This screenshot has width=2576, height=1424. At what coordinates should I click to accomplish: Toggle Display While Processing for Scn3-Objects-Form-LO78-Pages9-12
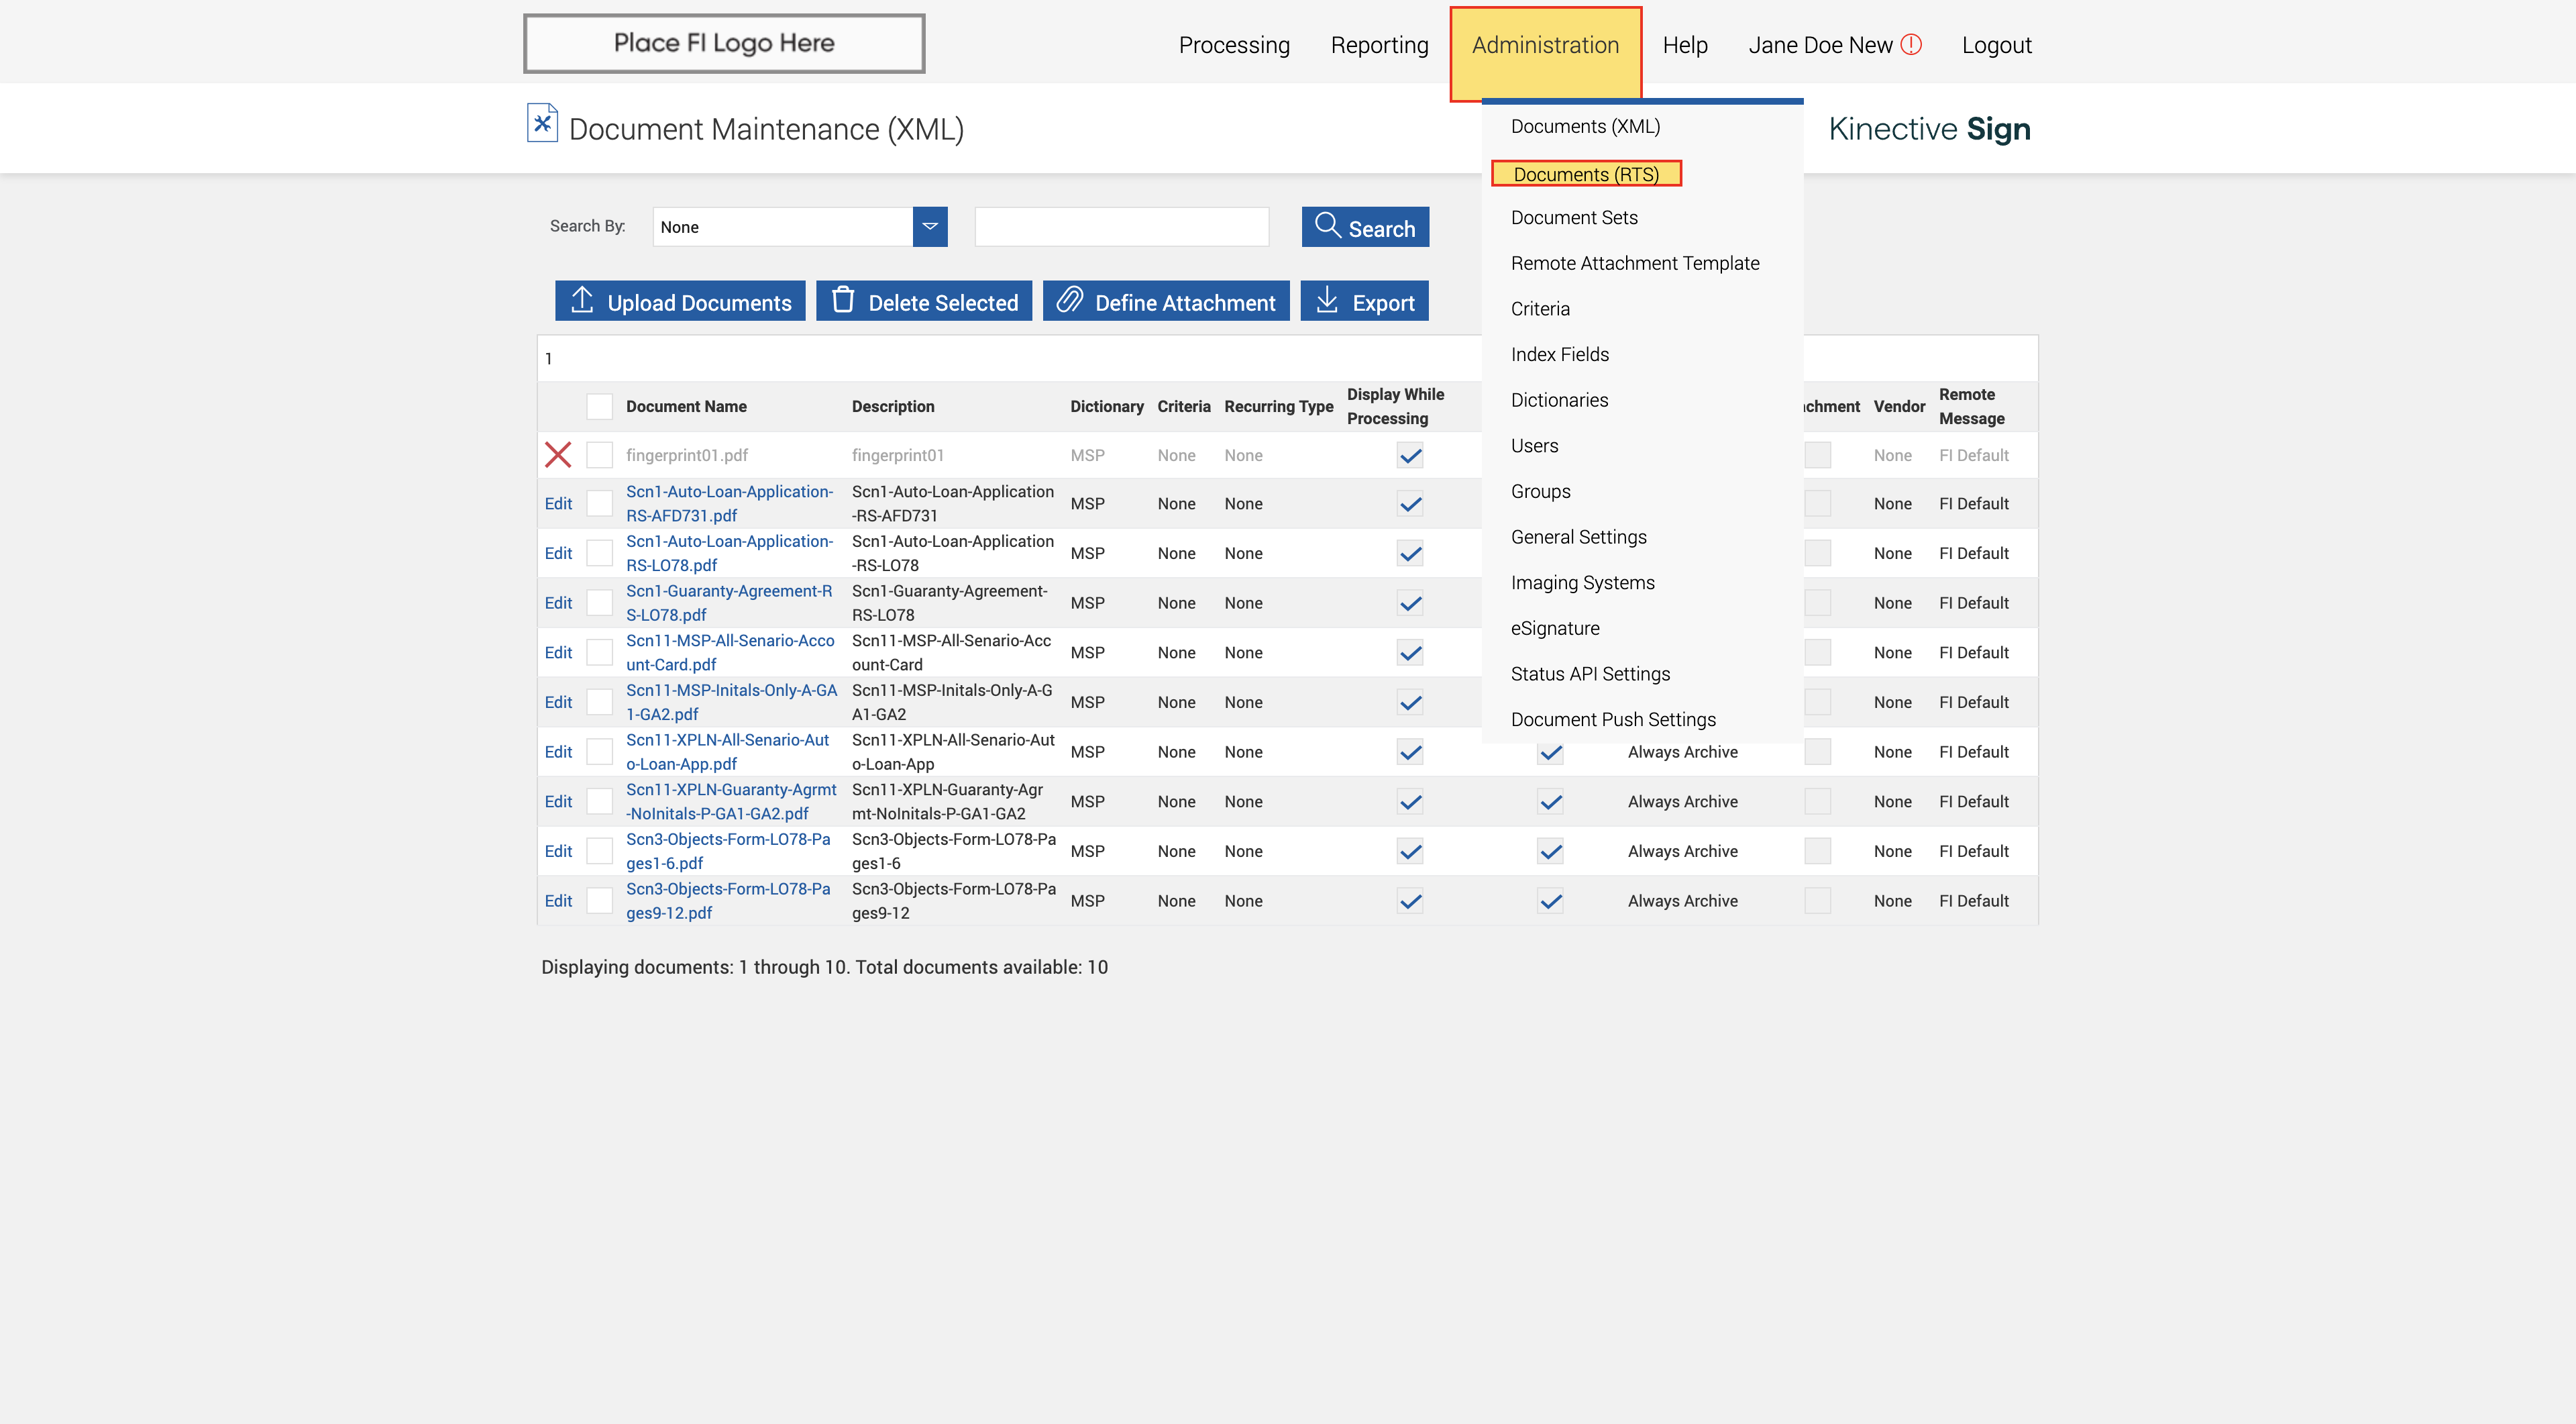(1410, 901)
